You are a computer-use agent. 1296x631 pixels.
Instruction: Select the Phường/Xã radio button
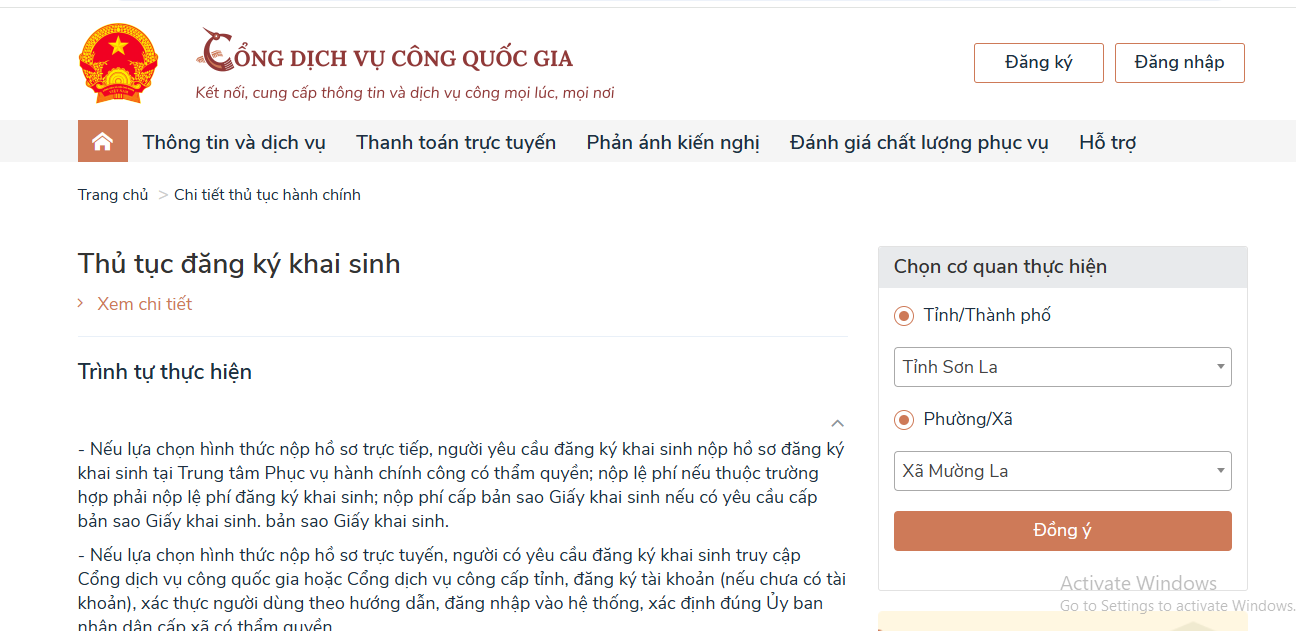[904, 420]
